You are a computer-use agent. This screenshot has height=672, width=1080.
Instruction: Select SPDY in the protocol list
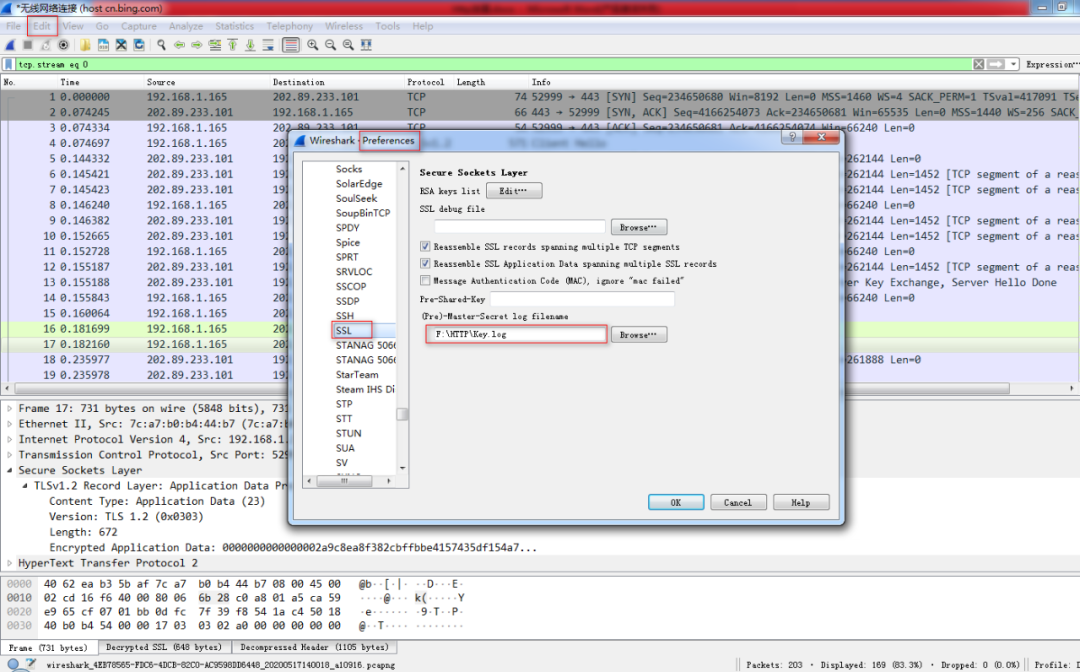coord(348,227)
